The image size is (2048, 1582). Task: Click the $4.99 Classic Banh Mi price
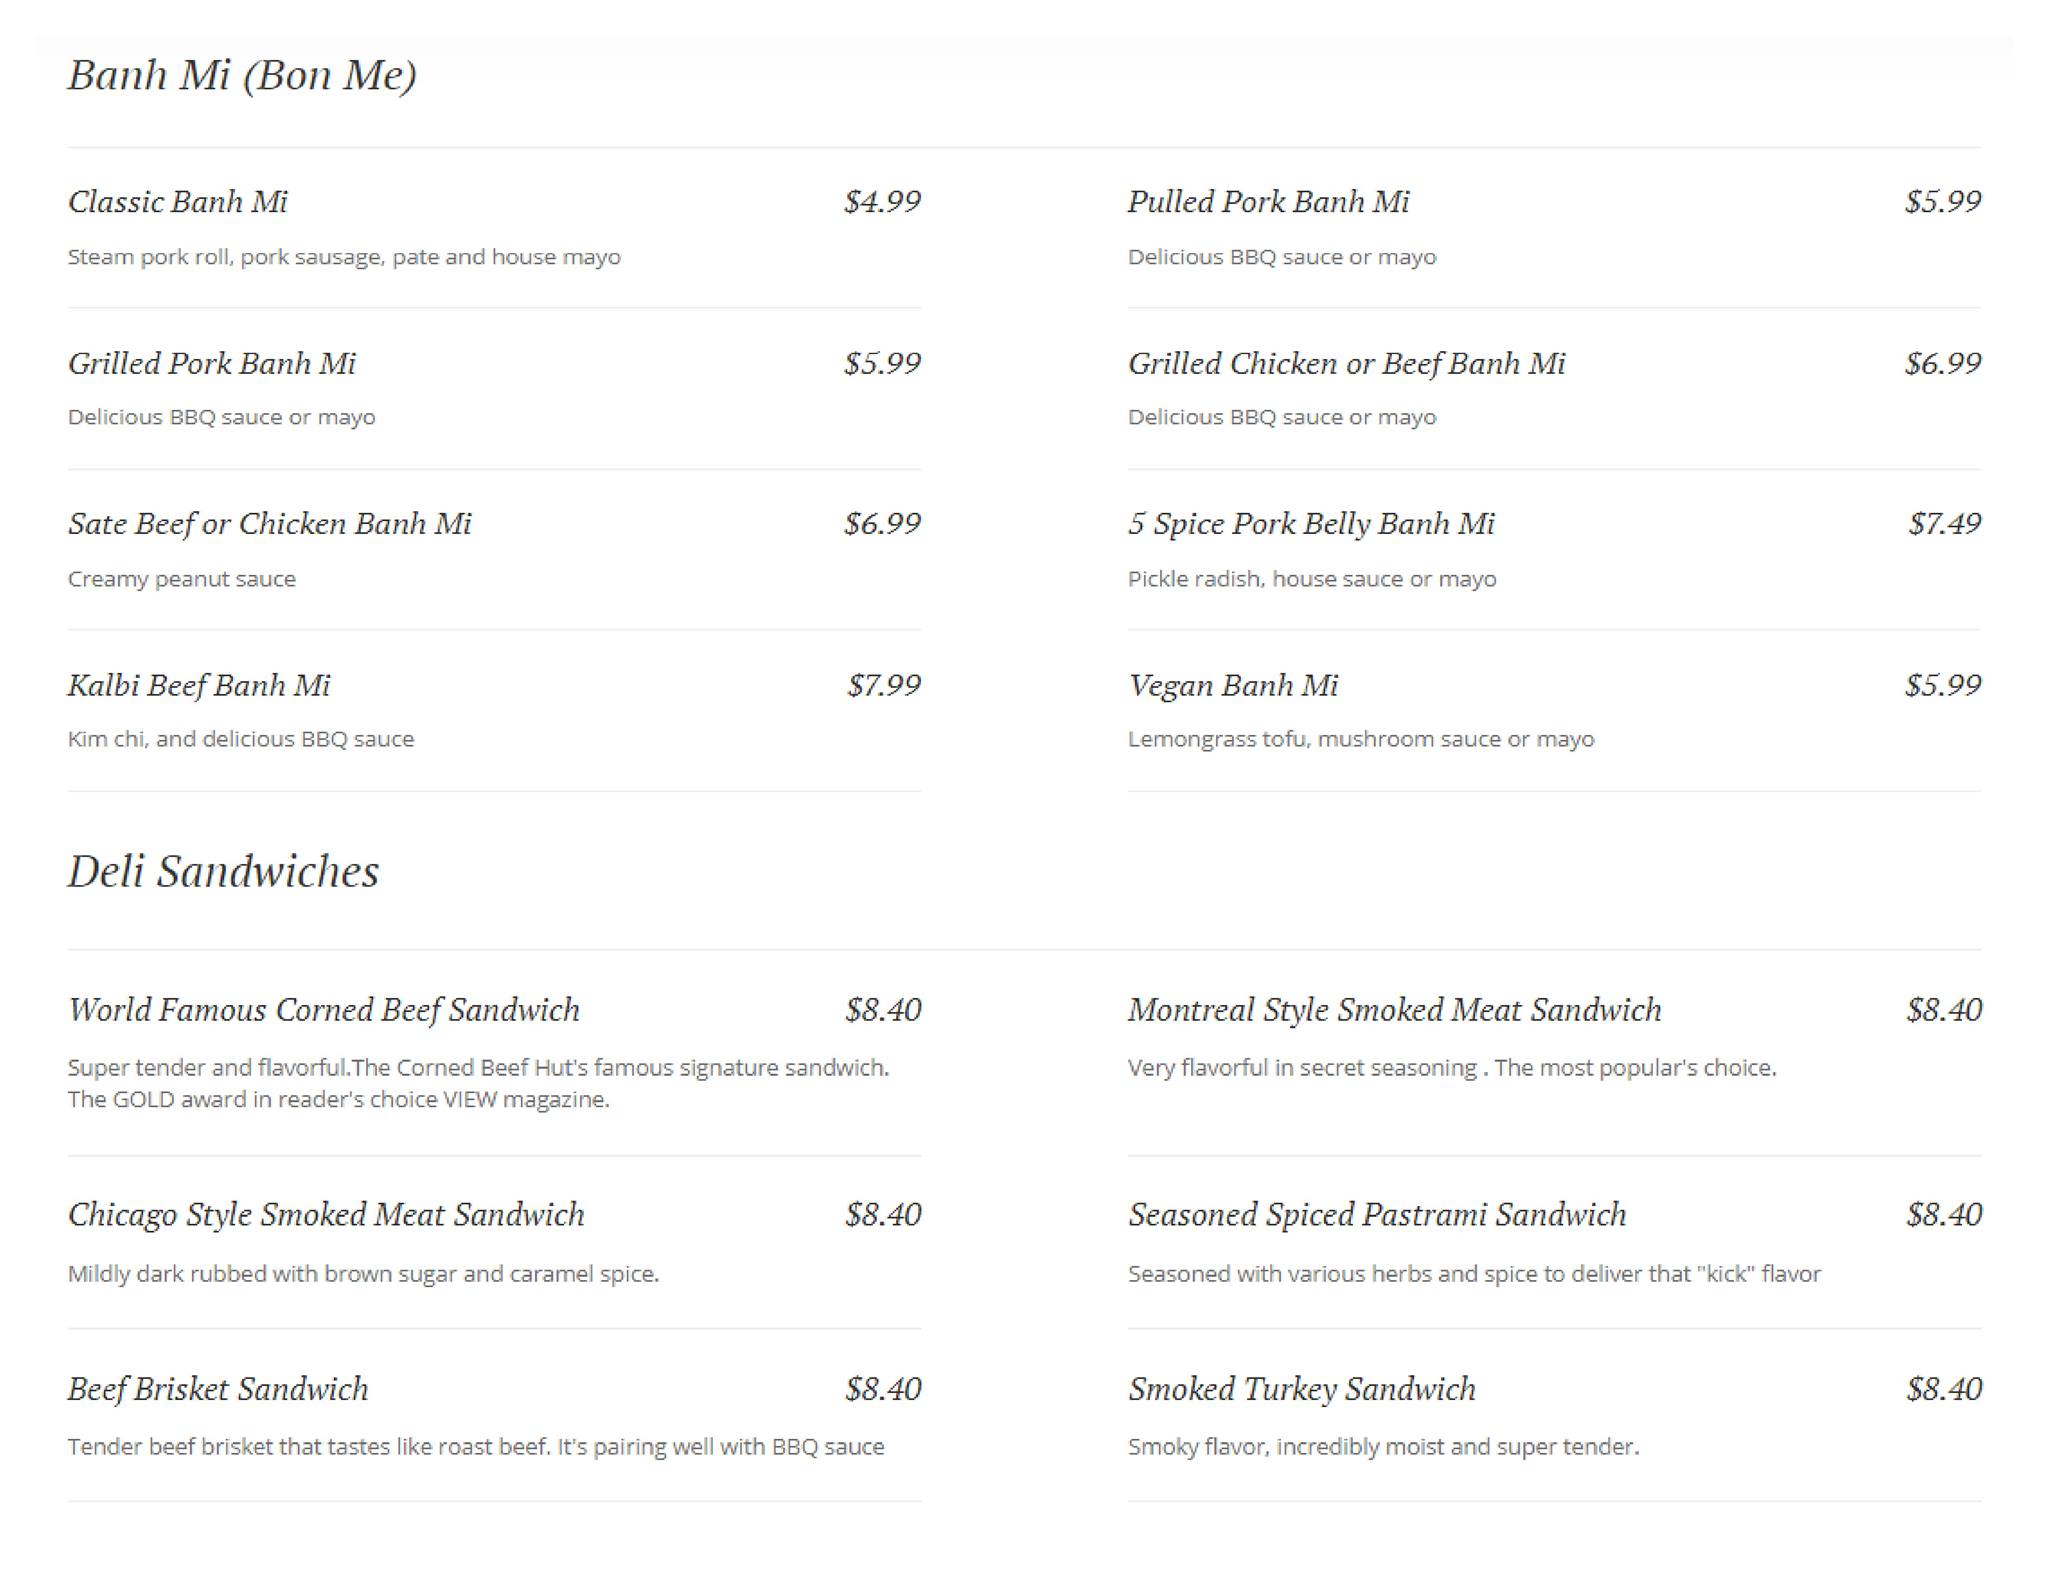tap(882, 202)
